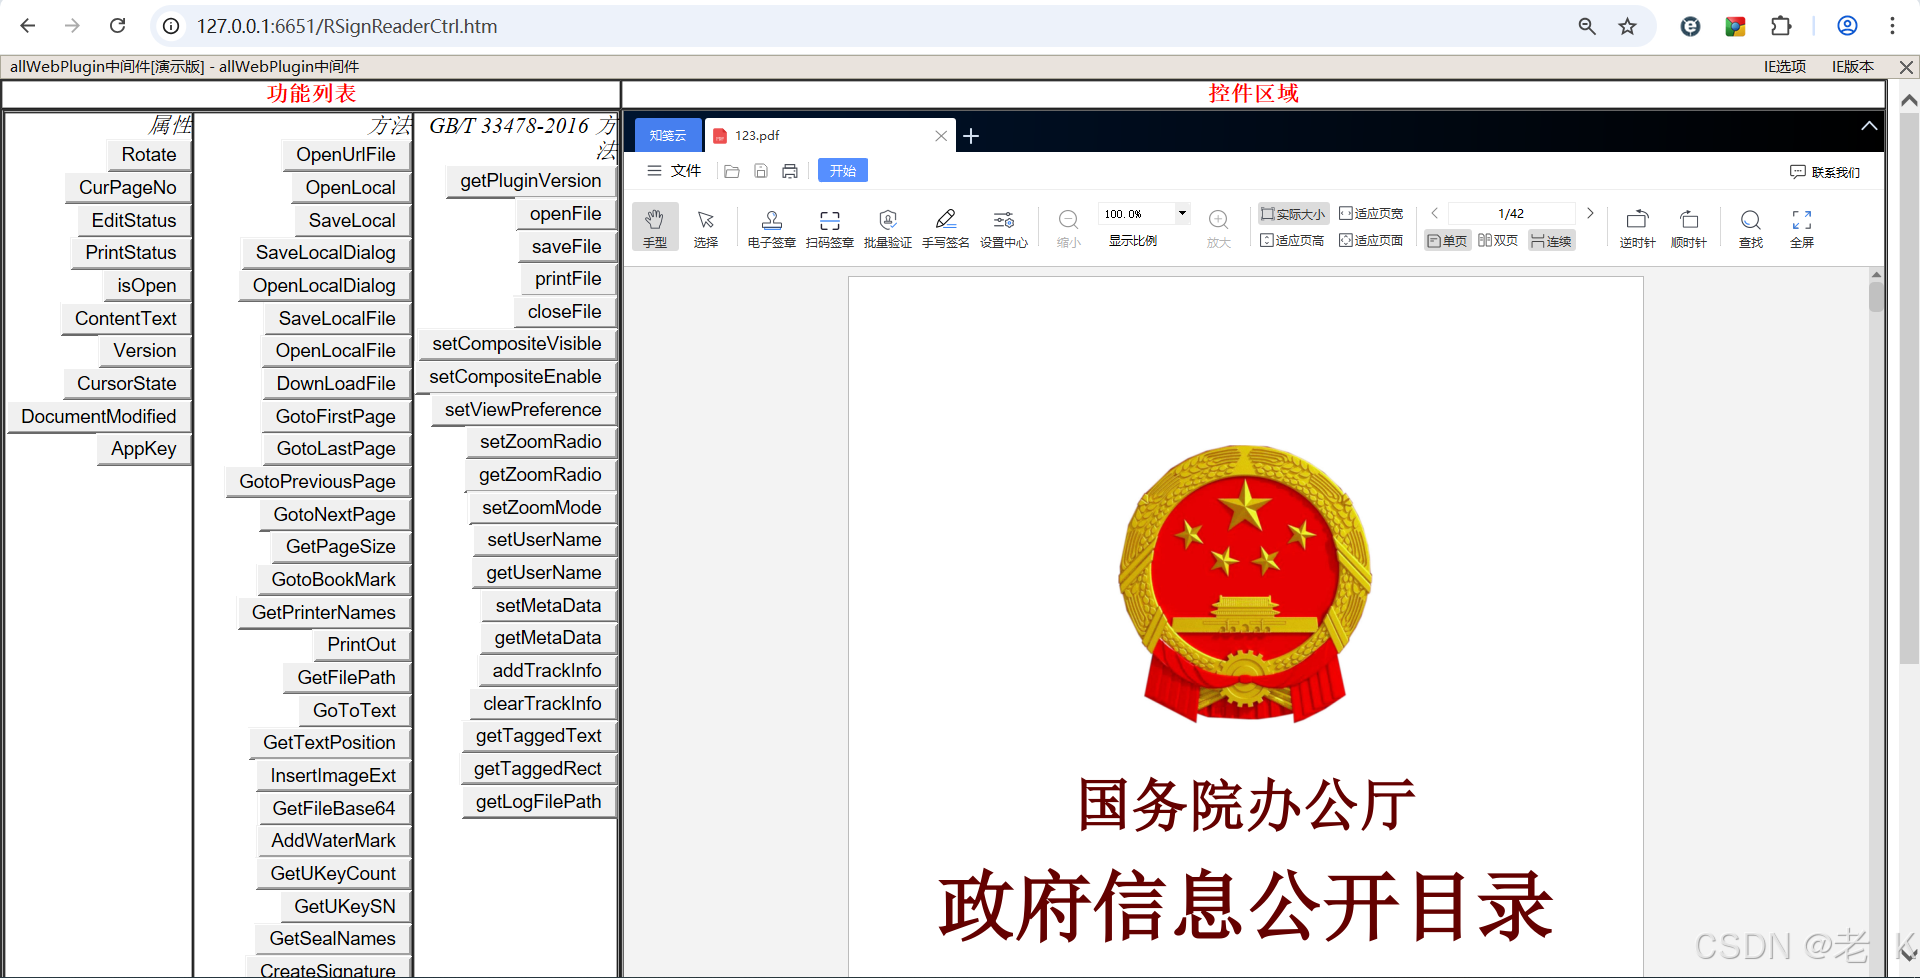Open the find (查找) search tool
1920x978 pixels.
click(1751, 227)
